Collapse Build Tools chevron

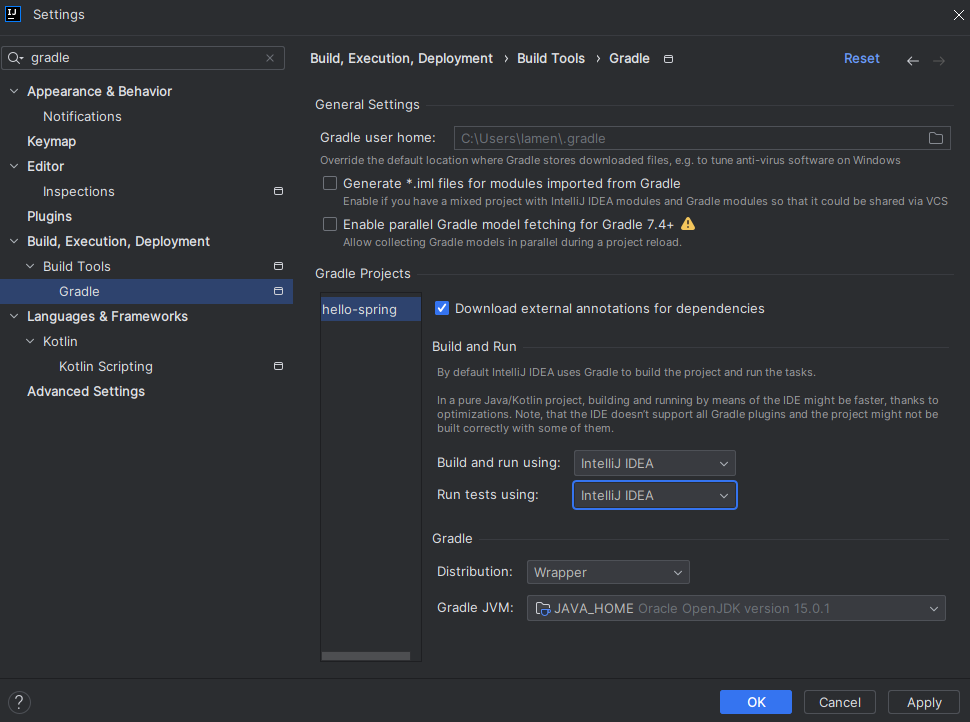(x=30, y=266)
